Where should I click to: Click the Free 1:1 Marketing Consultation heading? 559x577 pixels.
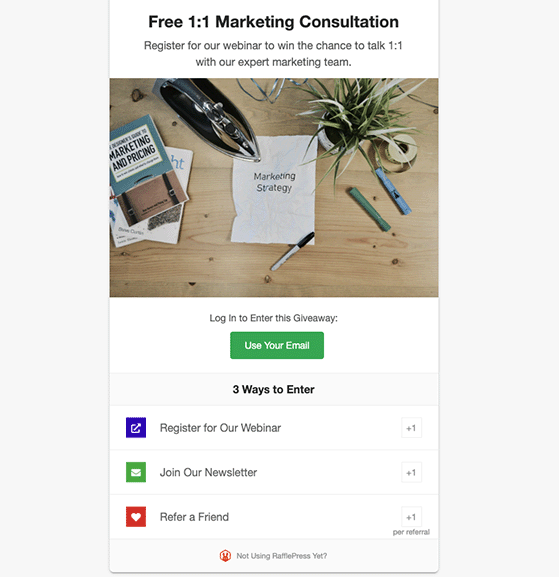pyautogui.click(x=273, y=22)
